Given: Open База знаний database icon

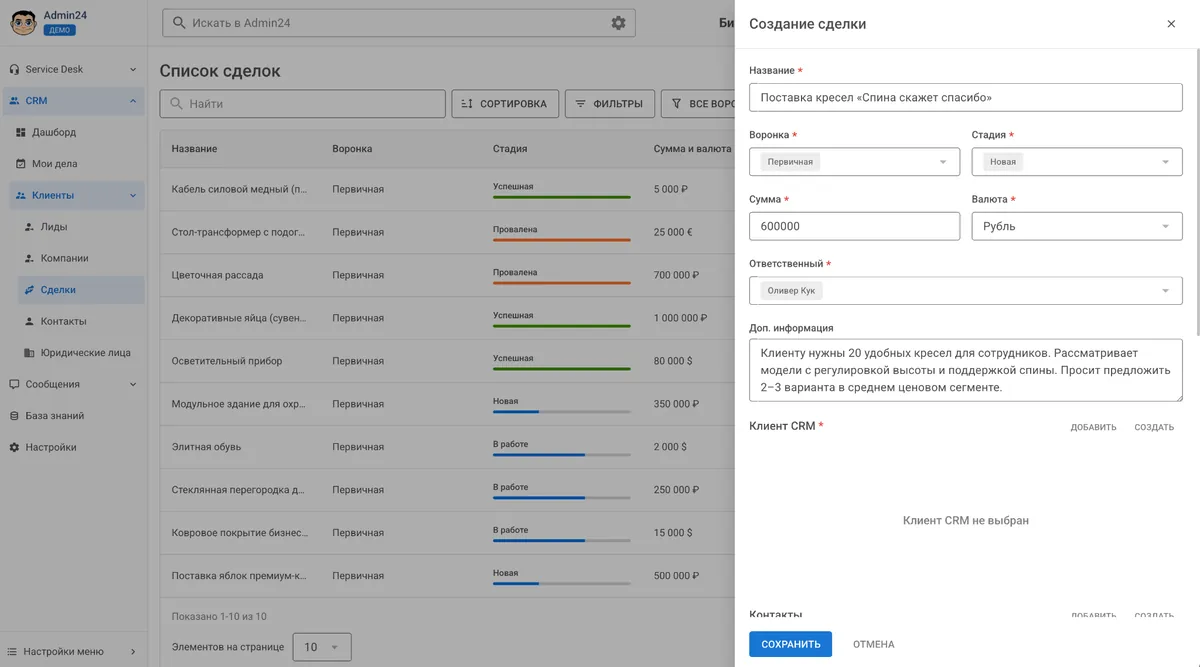Looking at the screenshot, I should coord(14,416).
